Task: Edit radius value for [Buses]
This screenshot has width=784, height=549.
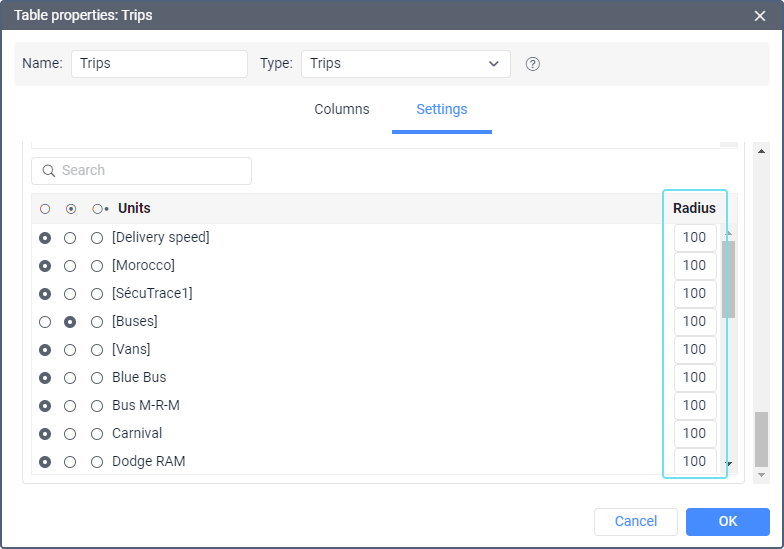Action: point(695,322)
